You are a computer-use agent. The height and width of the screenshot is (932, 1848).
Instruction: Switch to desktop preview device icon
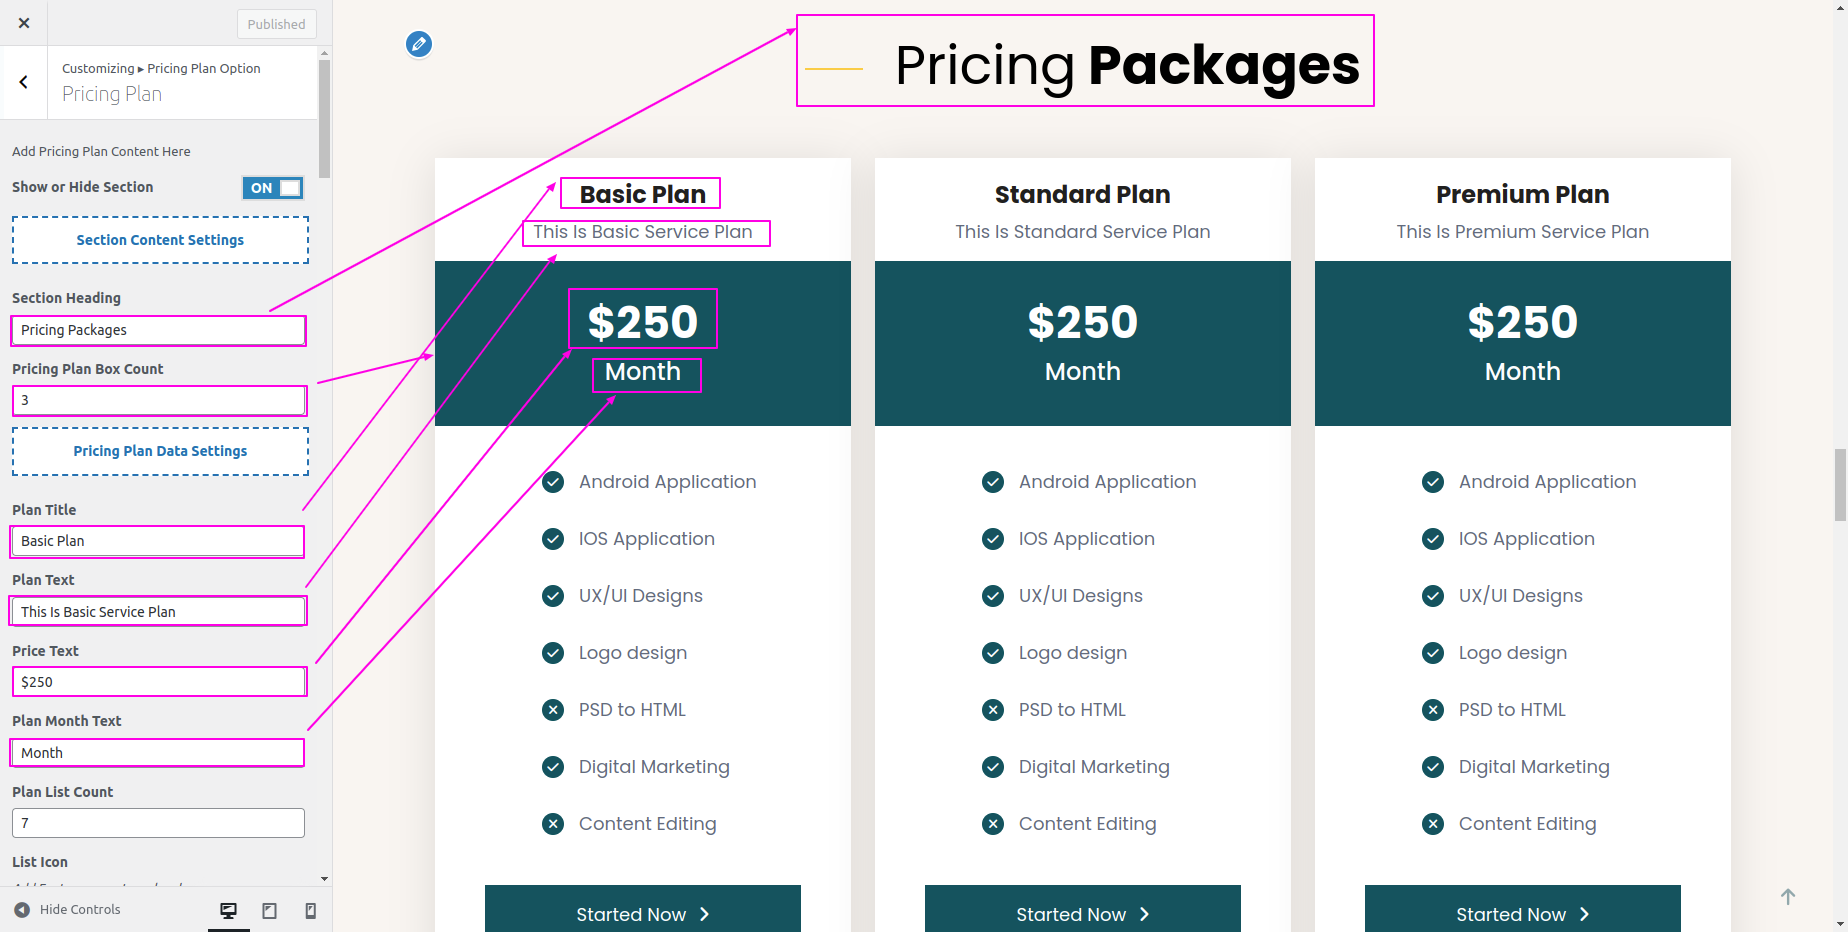pos(229,910)
